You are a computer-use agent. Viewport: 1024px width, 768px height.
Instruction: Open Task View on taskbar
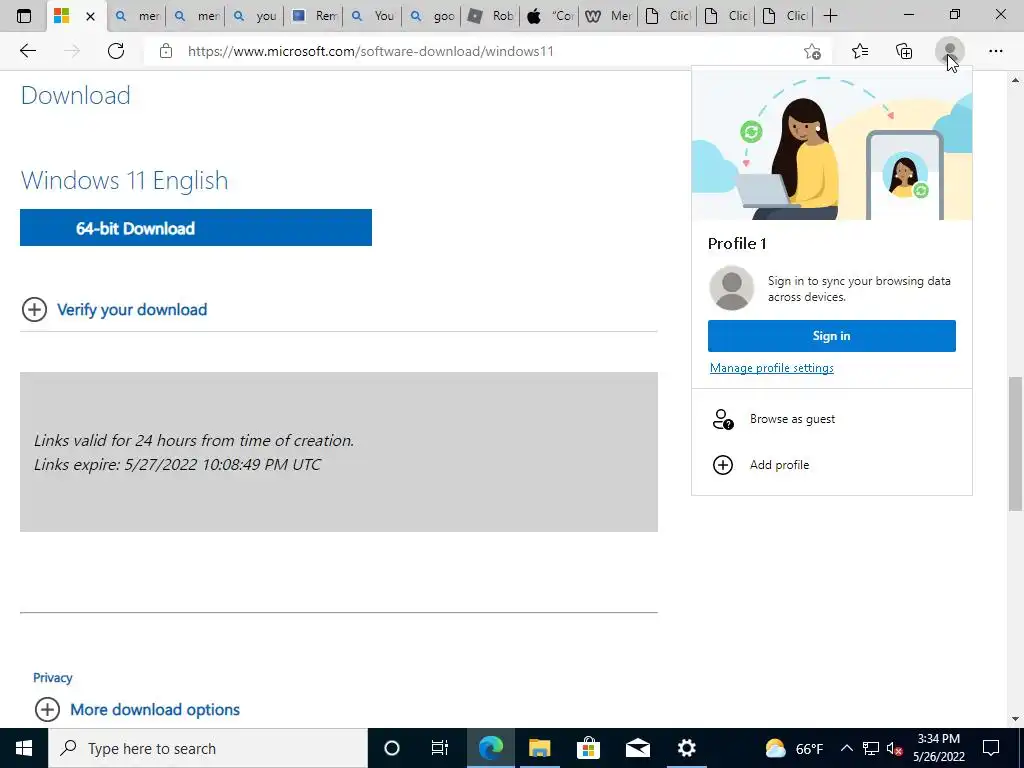coord(440,748)
